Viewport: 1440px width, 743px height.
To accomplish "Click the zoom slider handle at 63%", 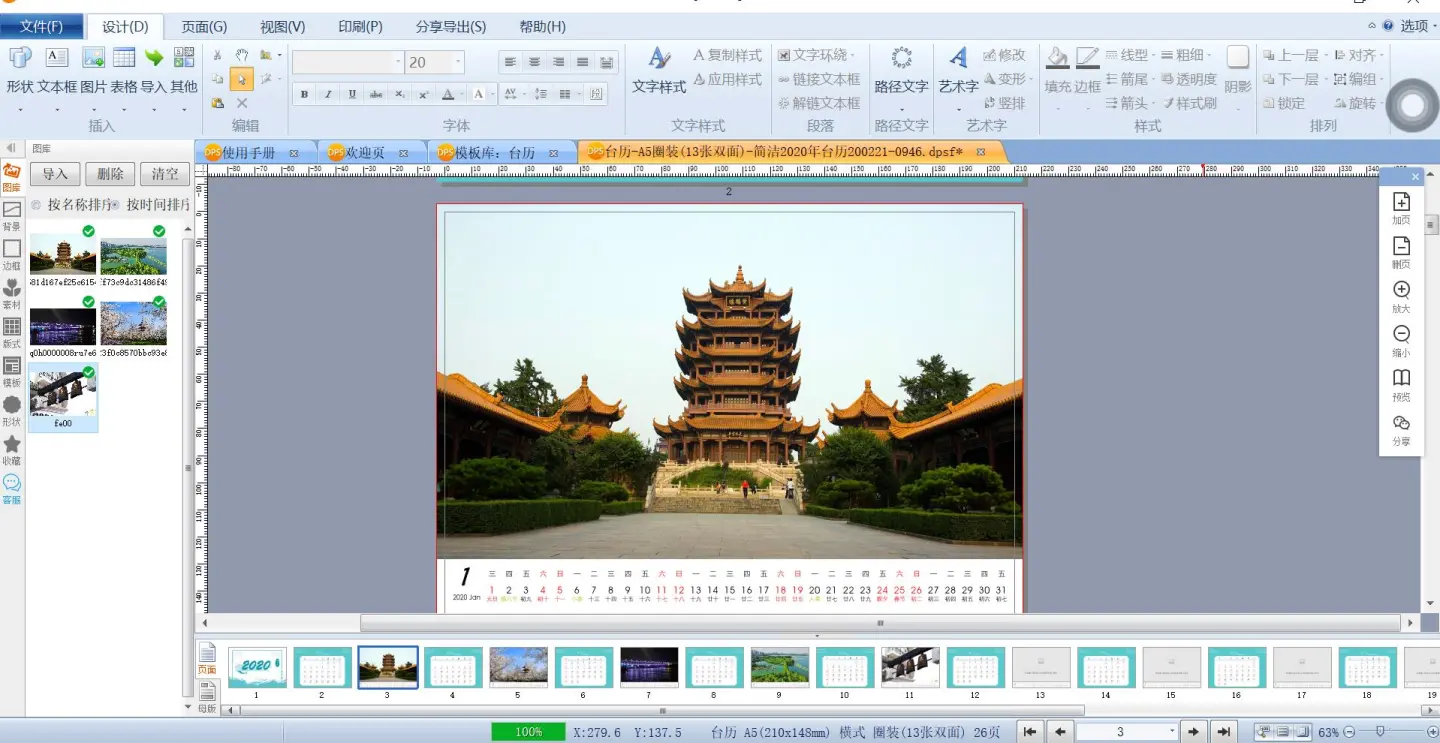I will [x=1381, y=732].
